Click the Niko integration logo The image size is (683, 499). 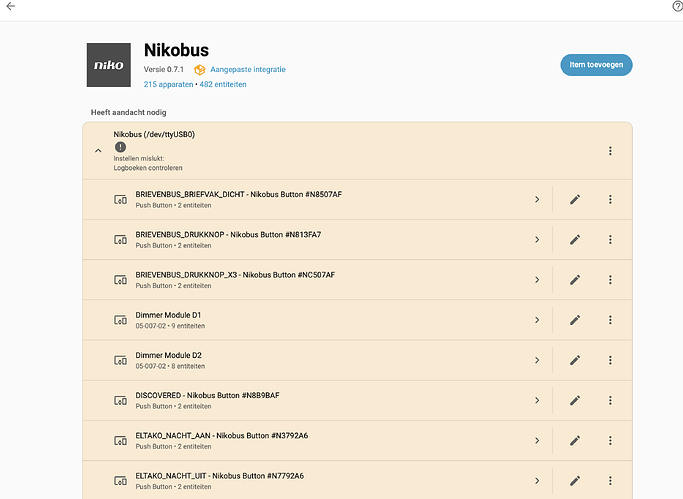(x=108, y=64)
